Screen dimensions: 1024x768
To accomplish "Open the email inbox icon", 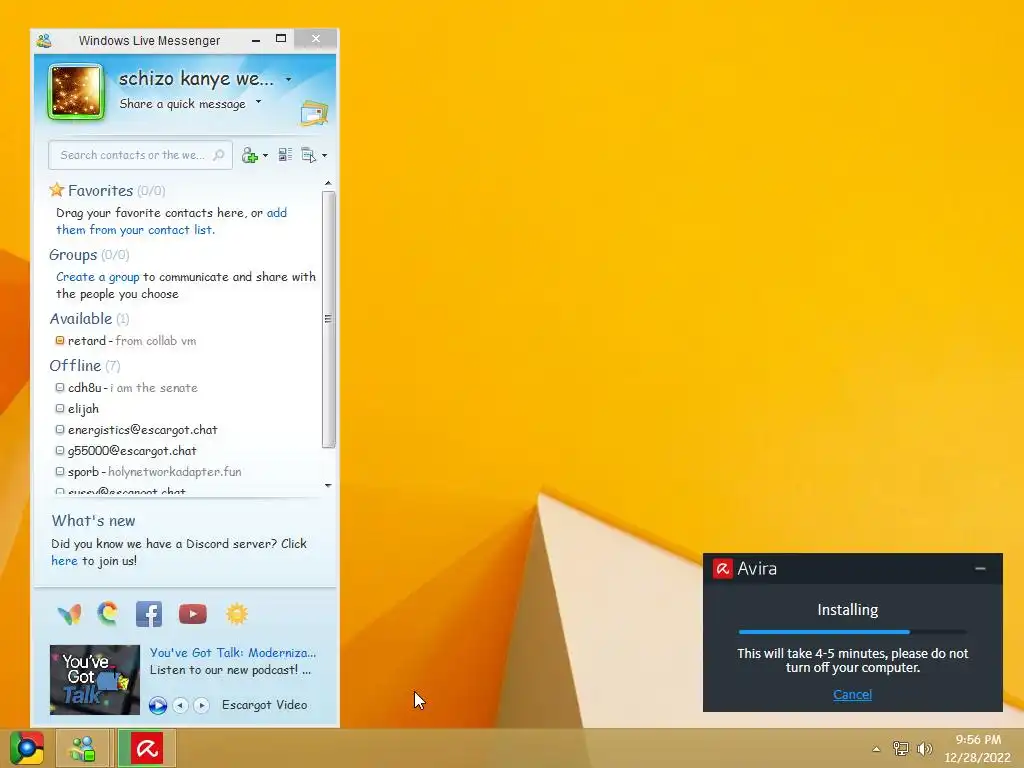I will (314, 113).
